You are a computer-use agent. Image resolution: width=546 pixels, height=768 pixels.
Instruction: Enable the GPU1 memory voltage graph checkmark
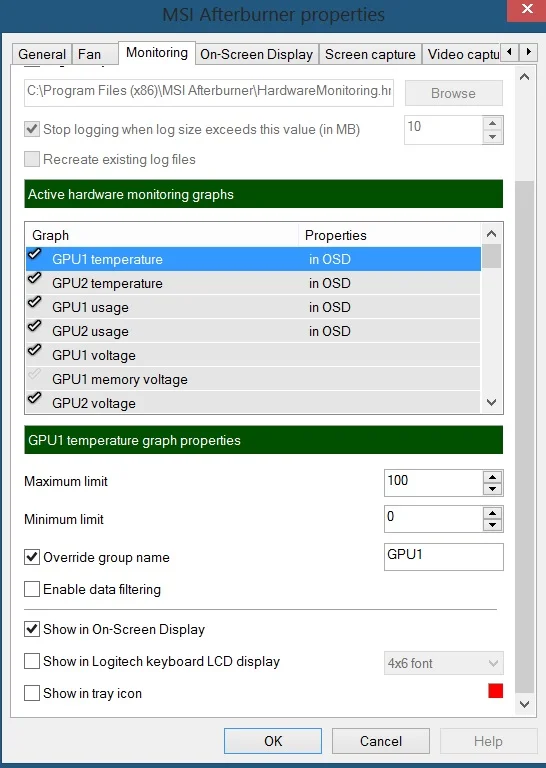(34, 375)
